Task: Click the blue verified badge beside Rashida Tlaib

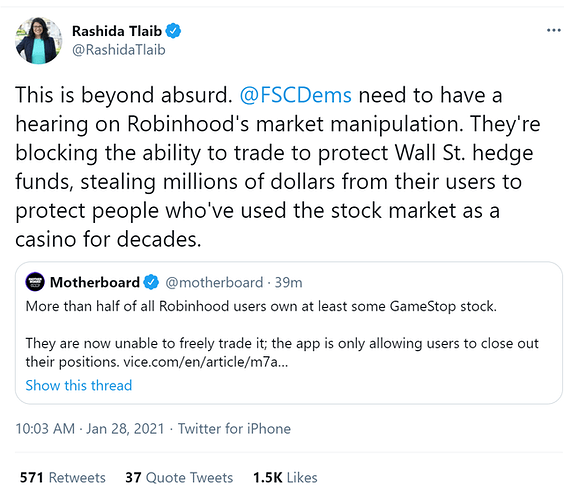Action: tap(173, 31)
